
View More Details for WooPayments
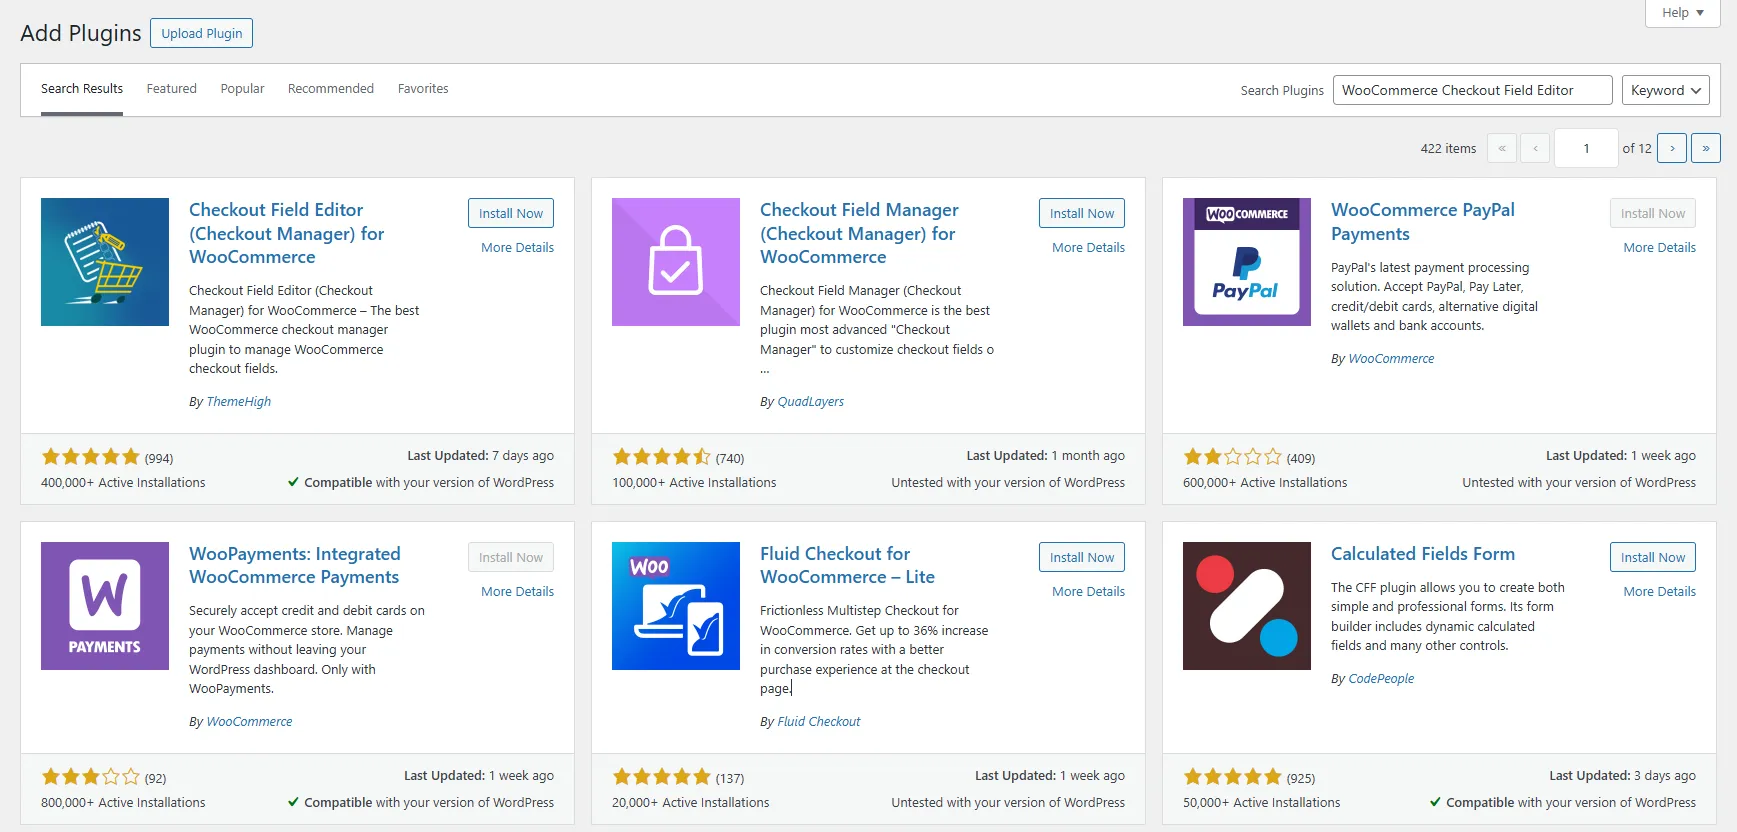[x=518, y=592]
